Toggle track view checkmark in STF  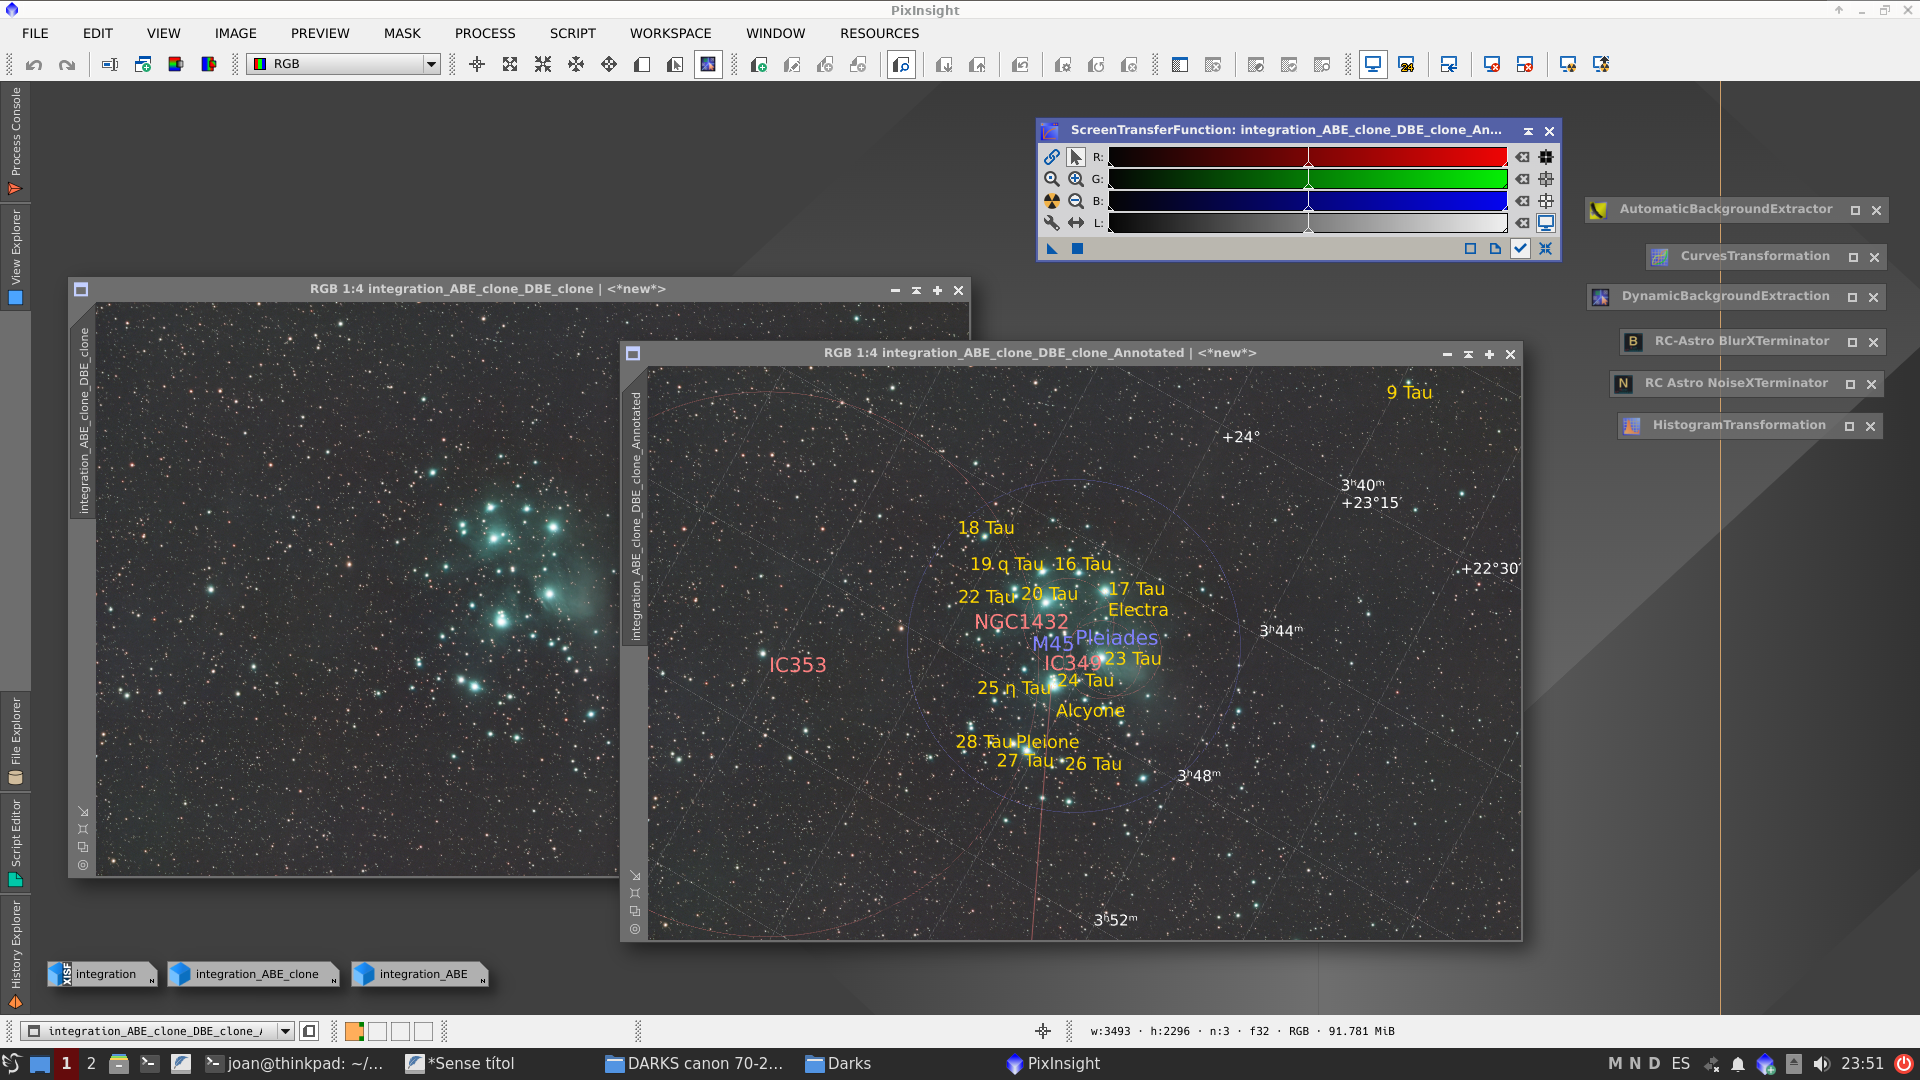pos(1520,249)
